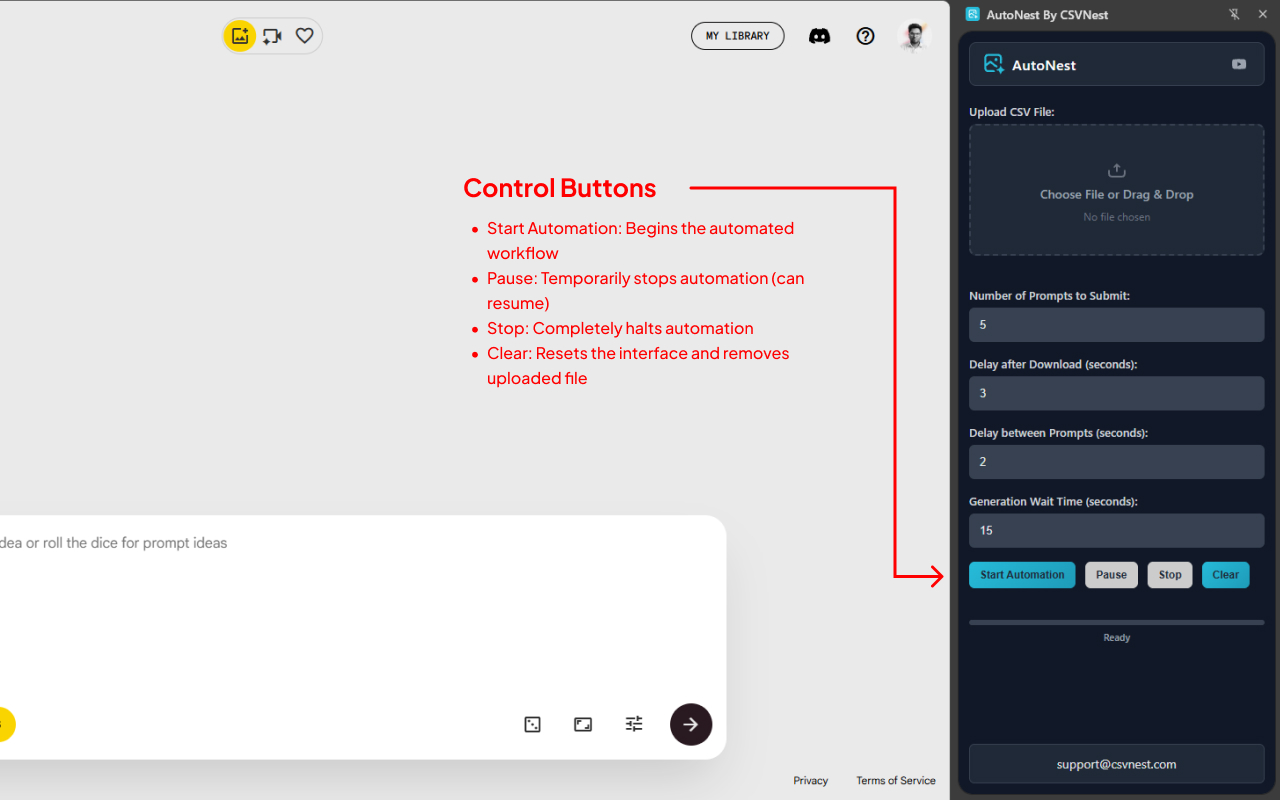Click the No file chosen text

[x=1117, y=217]
